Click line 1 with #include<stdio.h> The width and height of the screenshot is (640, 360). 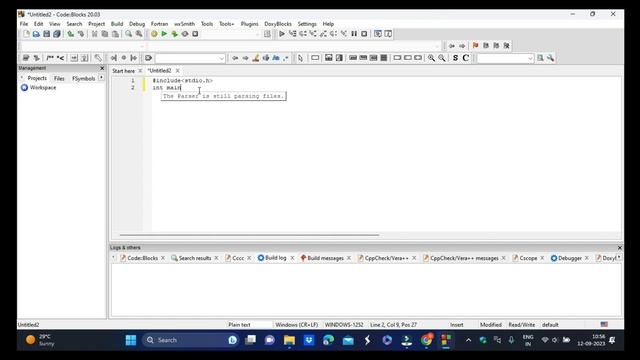pyautogui.click(x=182, y=81)
